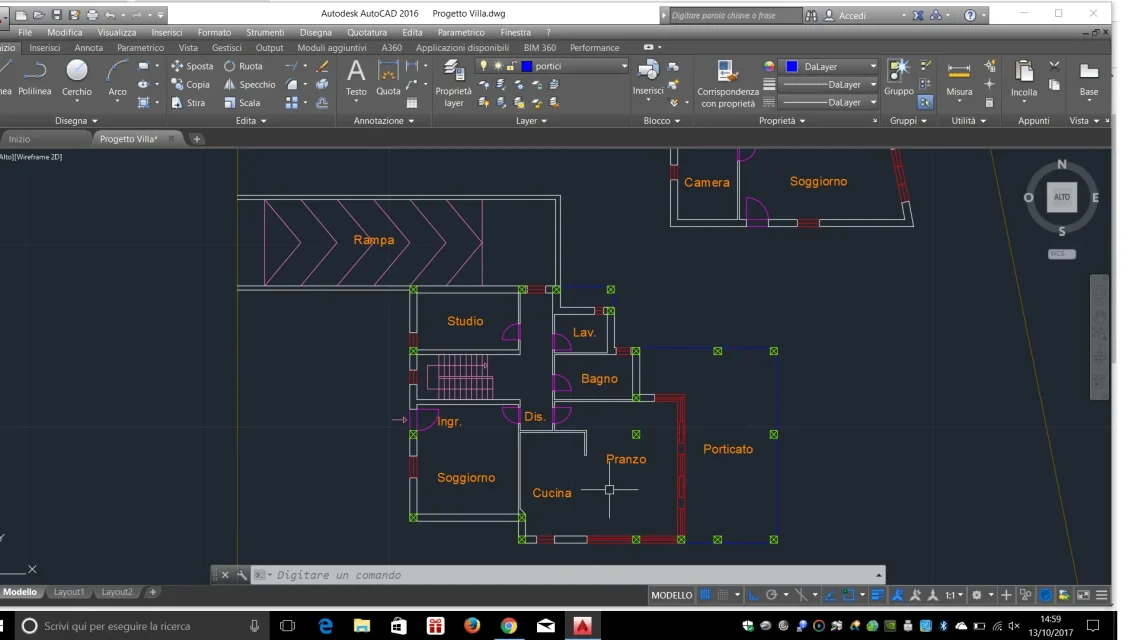Click the print icon in quick access toolbar
This screenshot has height=640, width=1138.
tap(92, 15)
